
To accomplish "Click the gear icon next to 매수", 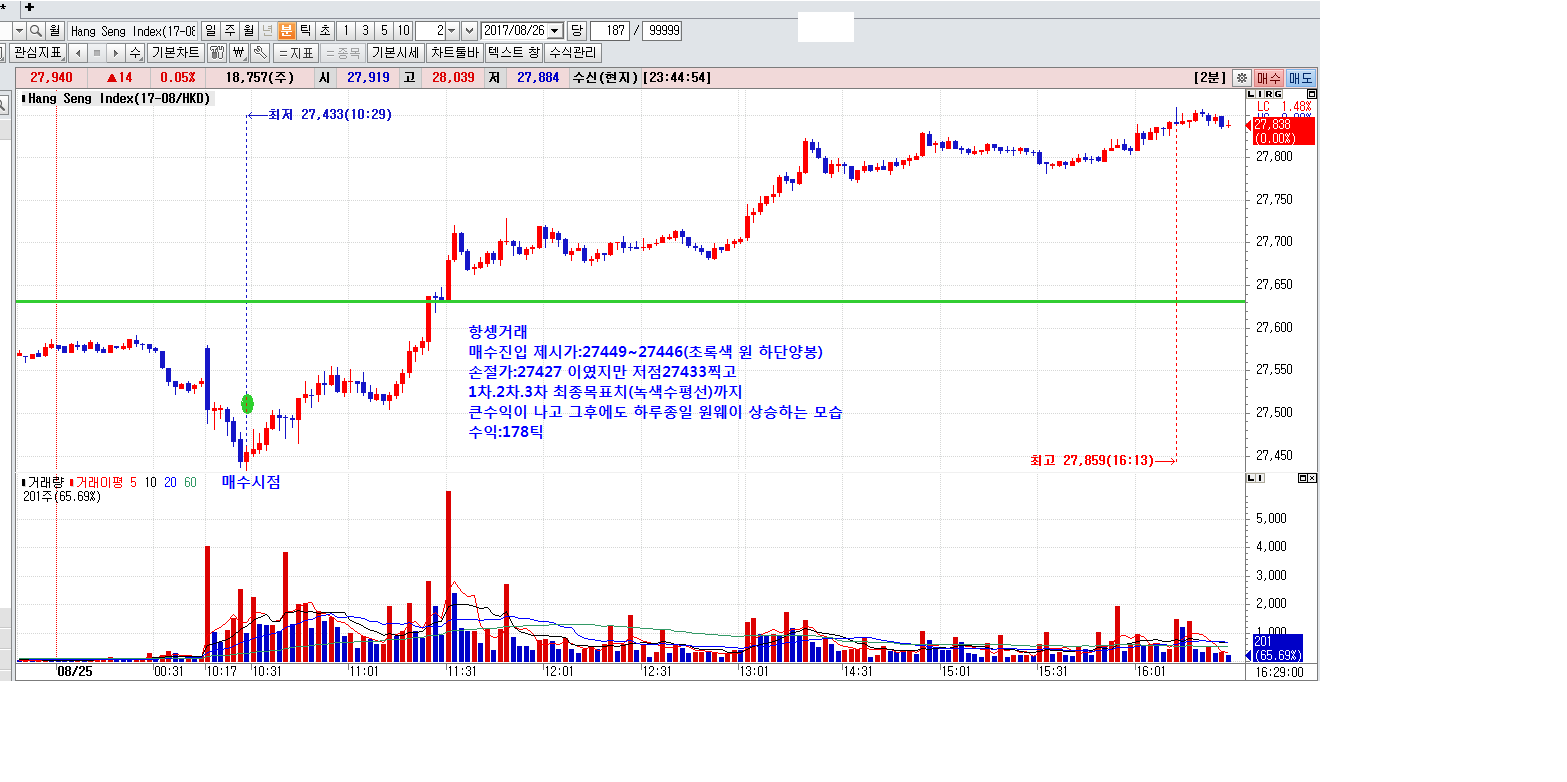I will (x=1242, y=78).
